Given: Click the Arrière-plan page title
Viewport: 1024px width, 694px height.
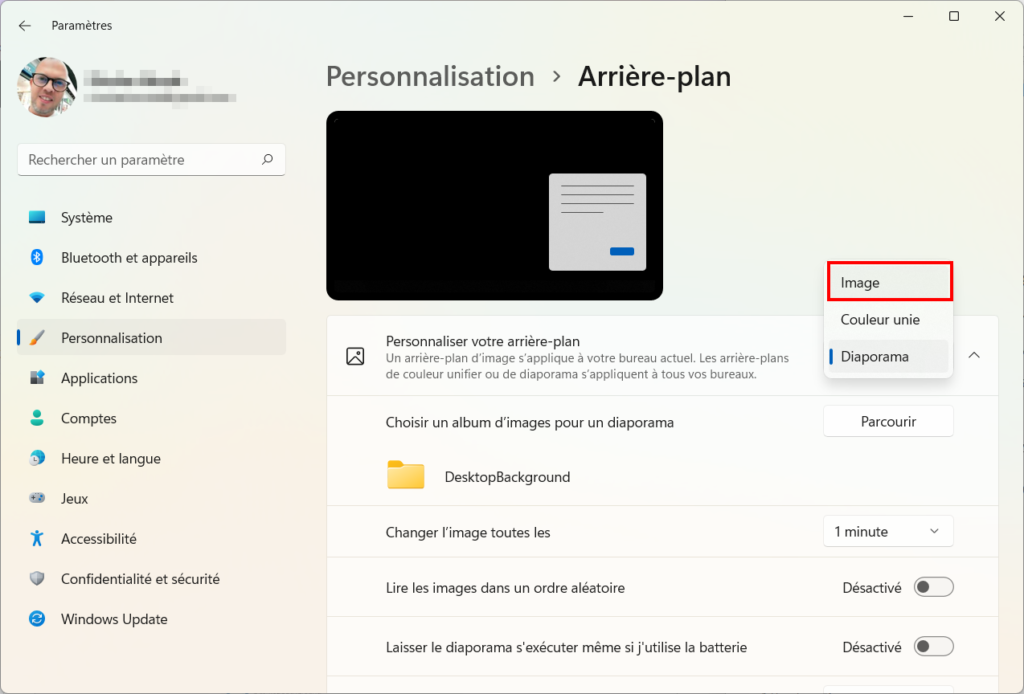Looking at the screenshot, I should pos(654,76).
